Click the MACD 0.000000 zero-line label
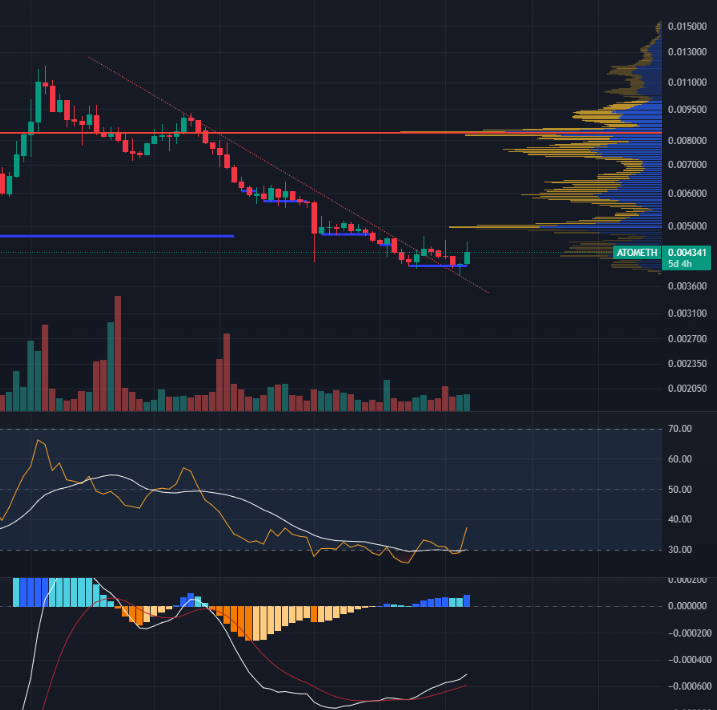 687,606
